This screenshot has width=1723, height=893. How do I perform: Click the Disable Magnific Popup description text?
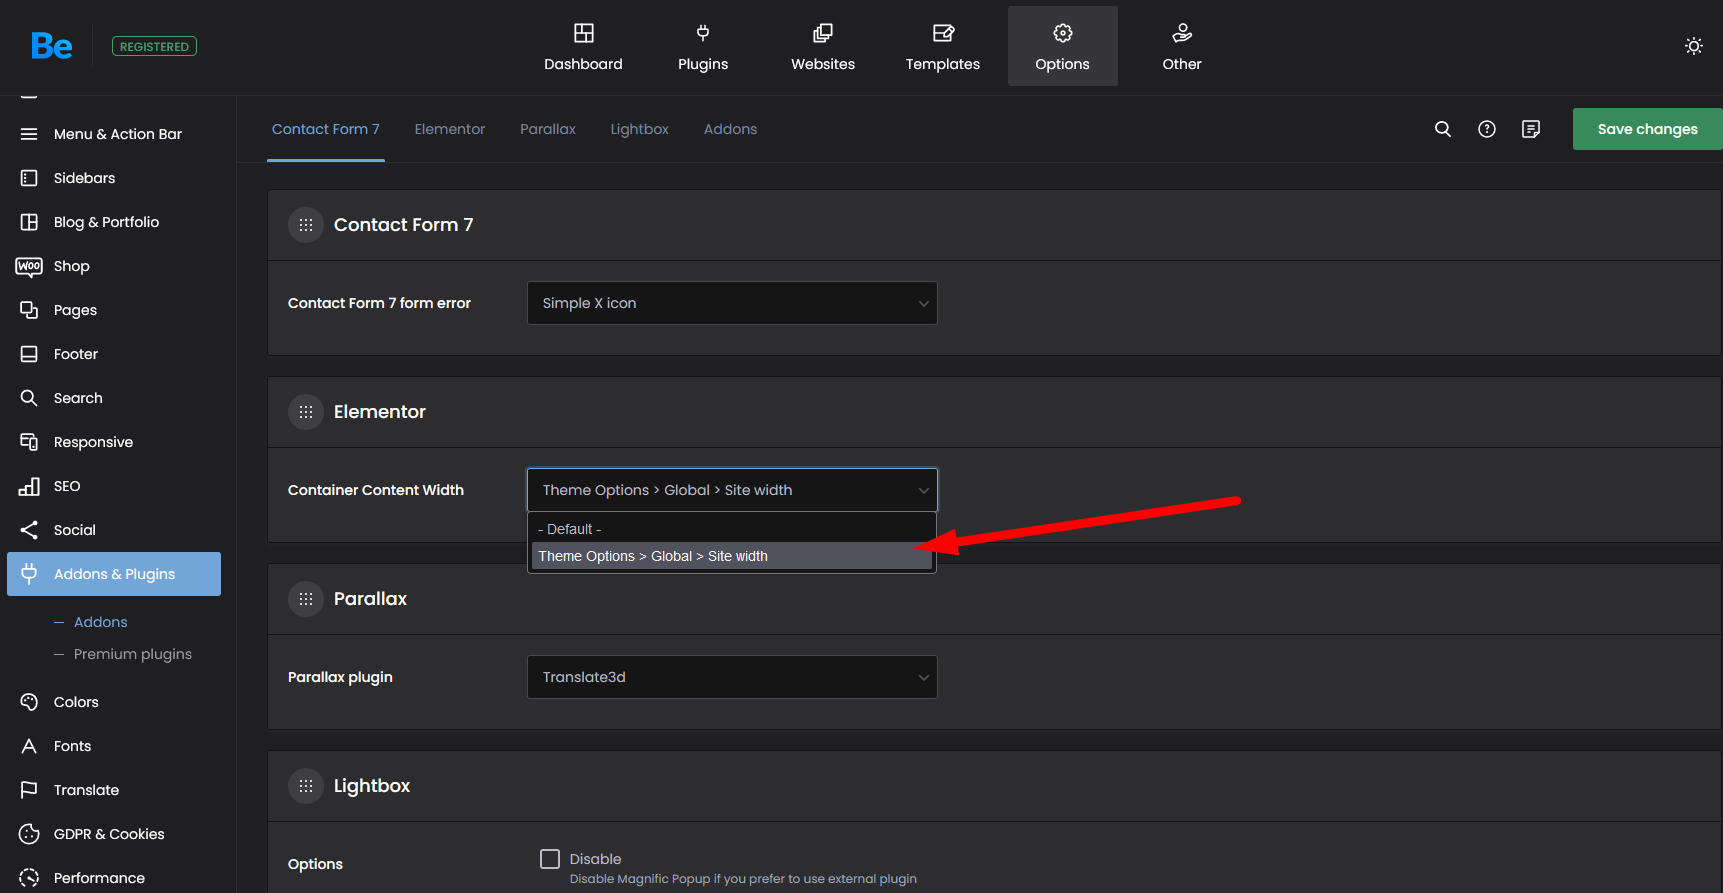[x=743, y=879]
